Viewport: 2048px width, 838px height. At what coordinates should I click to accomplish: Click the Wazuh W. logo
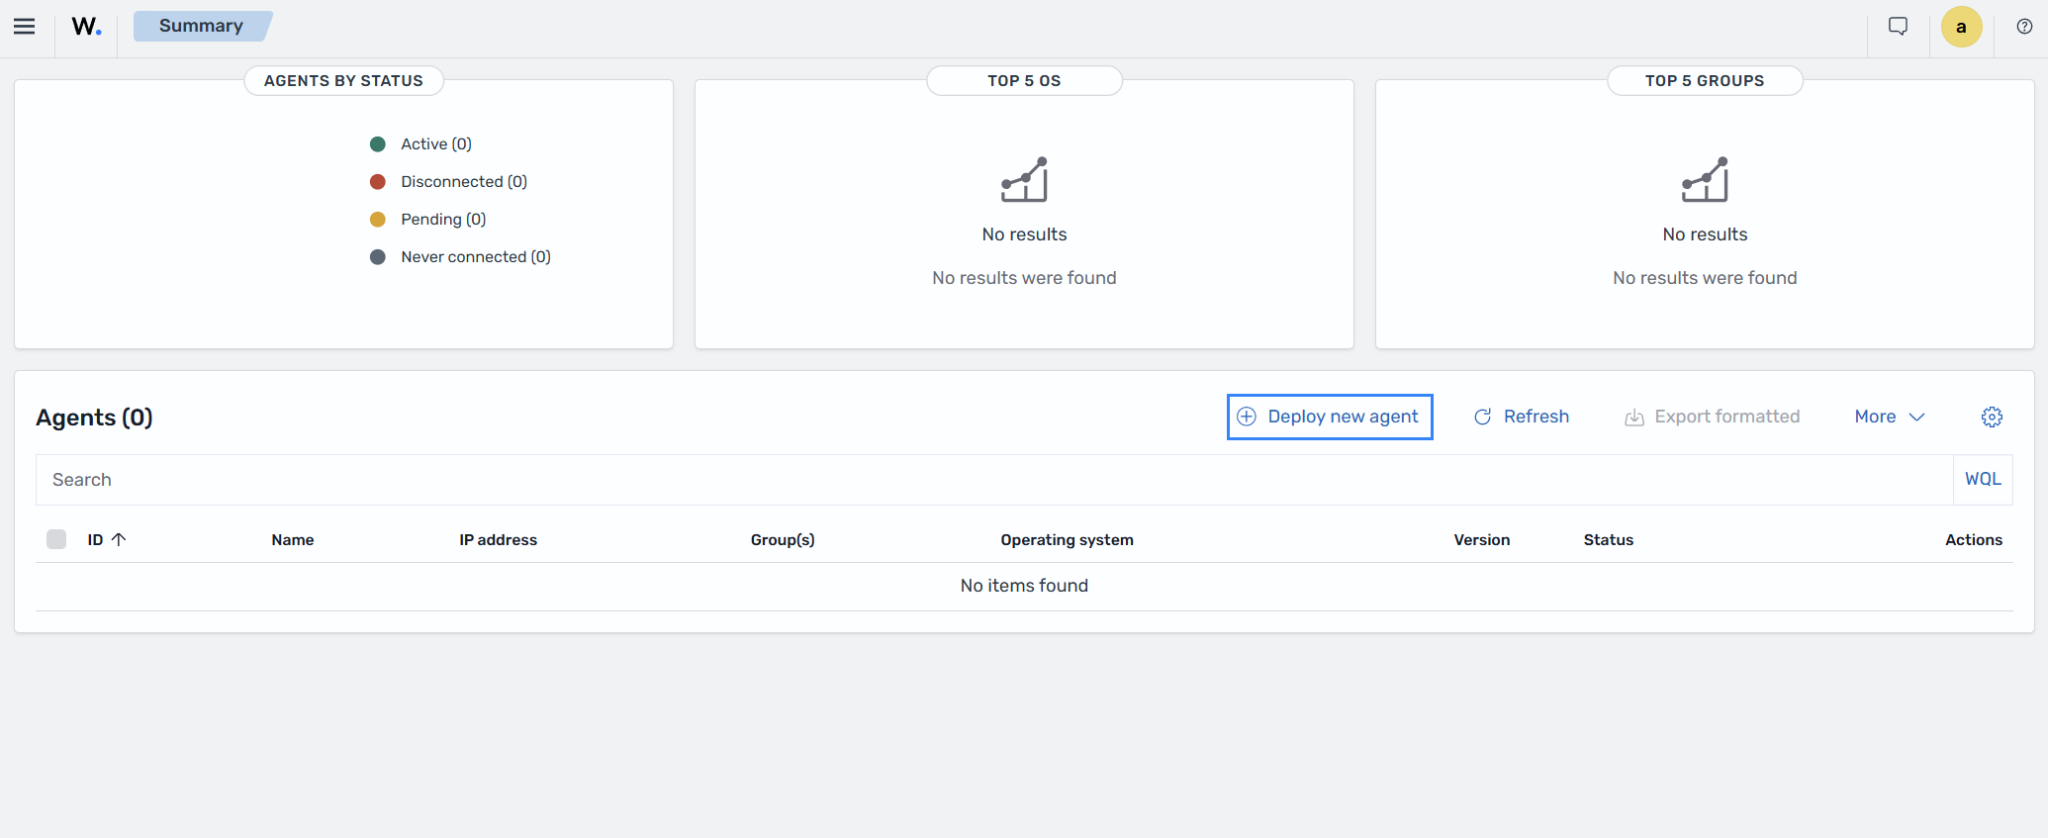click(87, 26)
